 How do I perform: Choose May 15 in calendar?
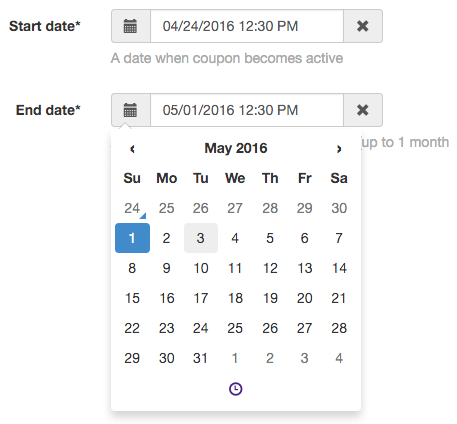click(132, 298)
